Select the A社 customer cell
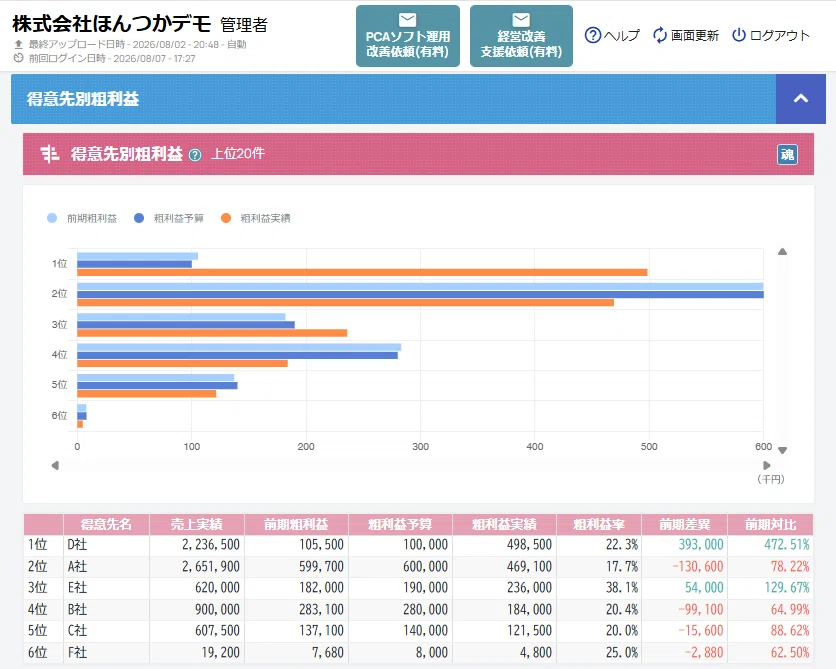This screenshot has height=669, width=836. tap(106, 567)
